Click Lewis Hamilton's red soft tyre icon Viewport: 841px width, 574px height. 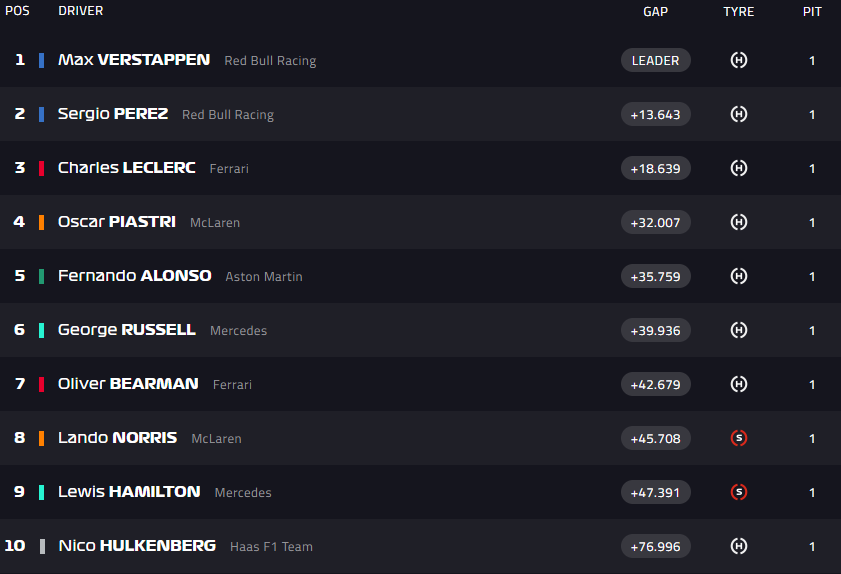point(739,492)
